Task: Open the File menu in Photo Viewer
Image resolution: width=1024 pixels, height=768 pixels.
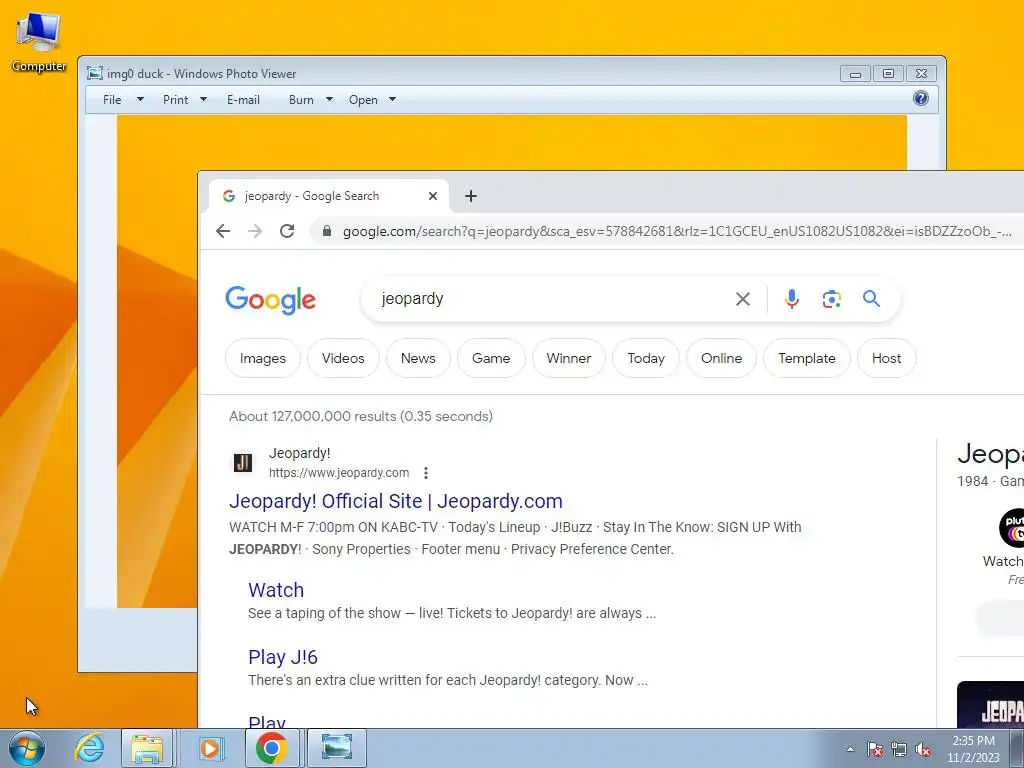Action: tap(112, 99)
